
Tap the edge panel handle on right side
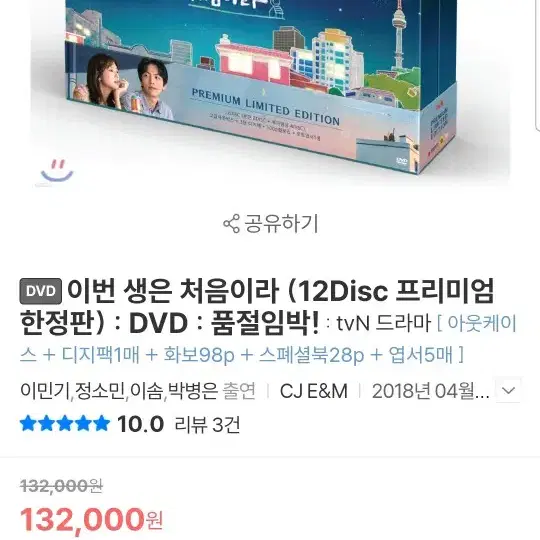538,65
